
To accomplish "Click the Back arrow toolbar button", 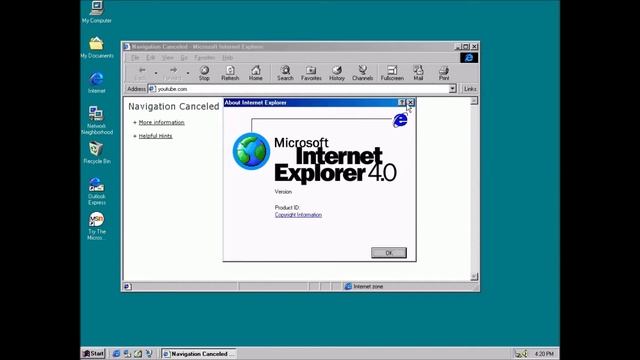I will point(141,73).
